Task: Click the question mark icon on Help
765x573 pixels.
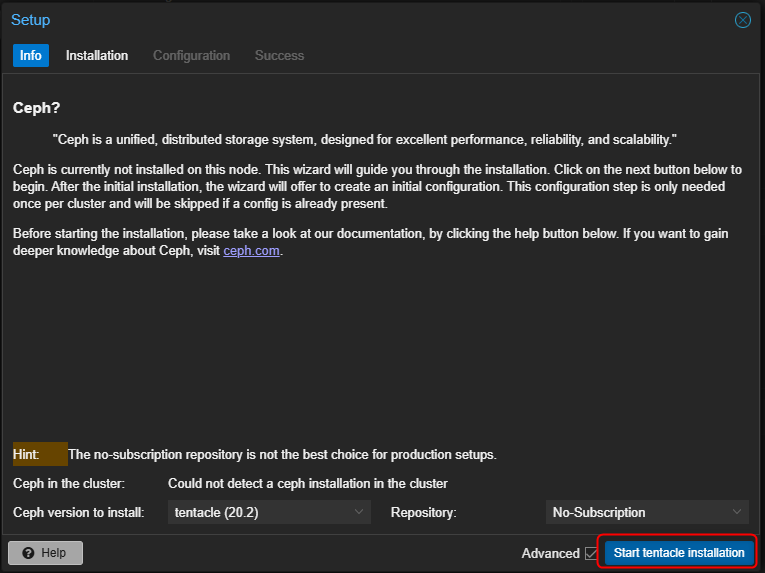Action: [x=28, y=553]
